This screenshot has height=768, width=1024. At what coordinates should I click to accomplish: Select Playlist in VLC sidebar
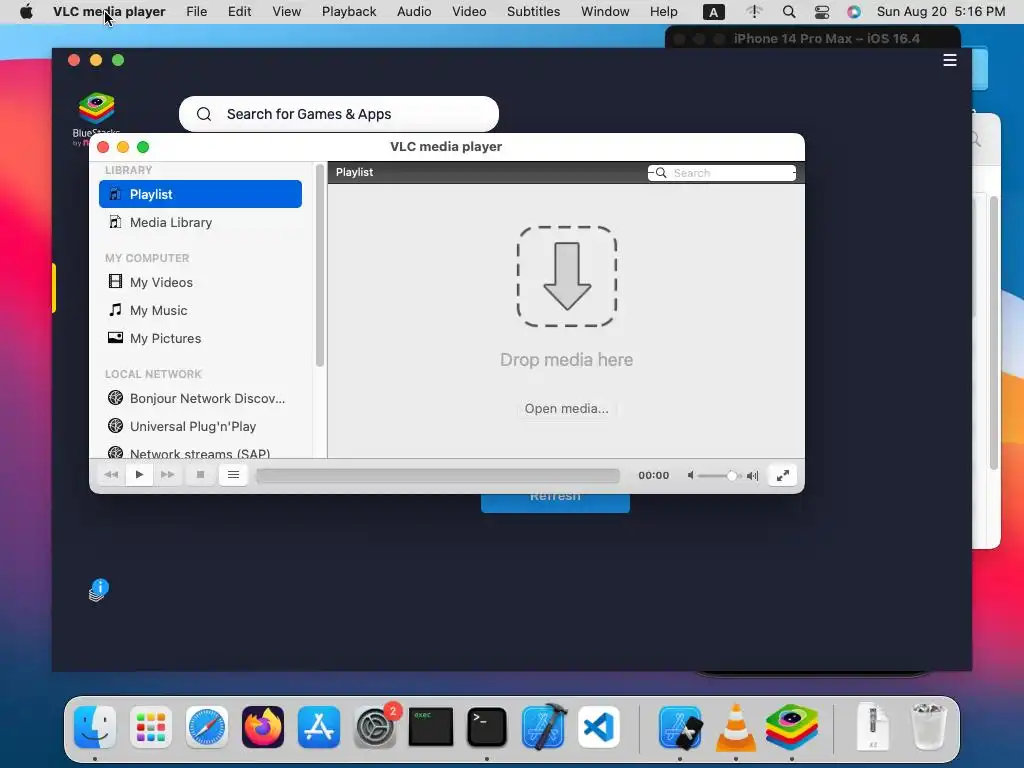[x=200, y=194]
